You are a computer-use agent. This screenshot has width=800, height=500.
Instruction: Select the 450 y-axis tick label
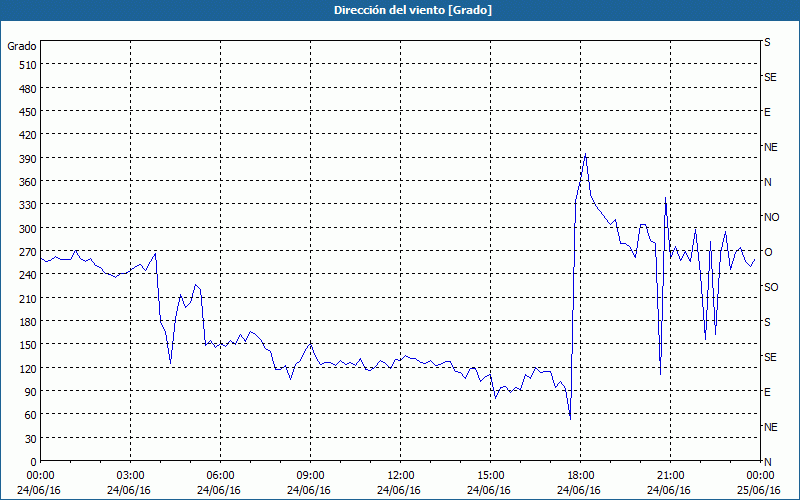click(29, 112)
